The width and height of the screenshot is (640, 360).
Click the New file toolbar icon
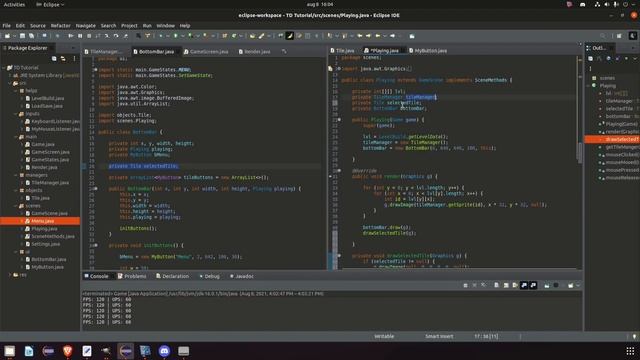7,36
